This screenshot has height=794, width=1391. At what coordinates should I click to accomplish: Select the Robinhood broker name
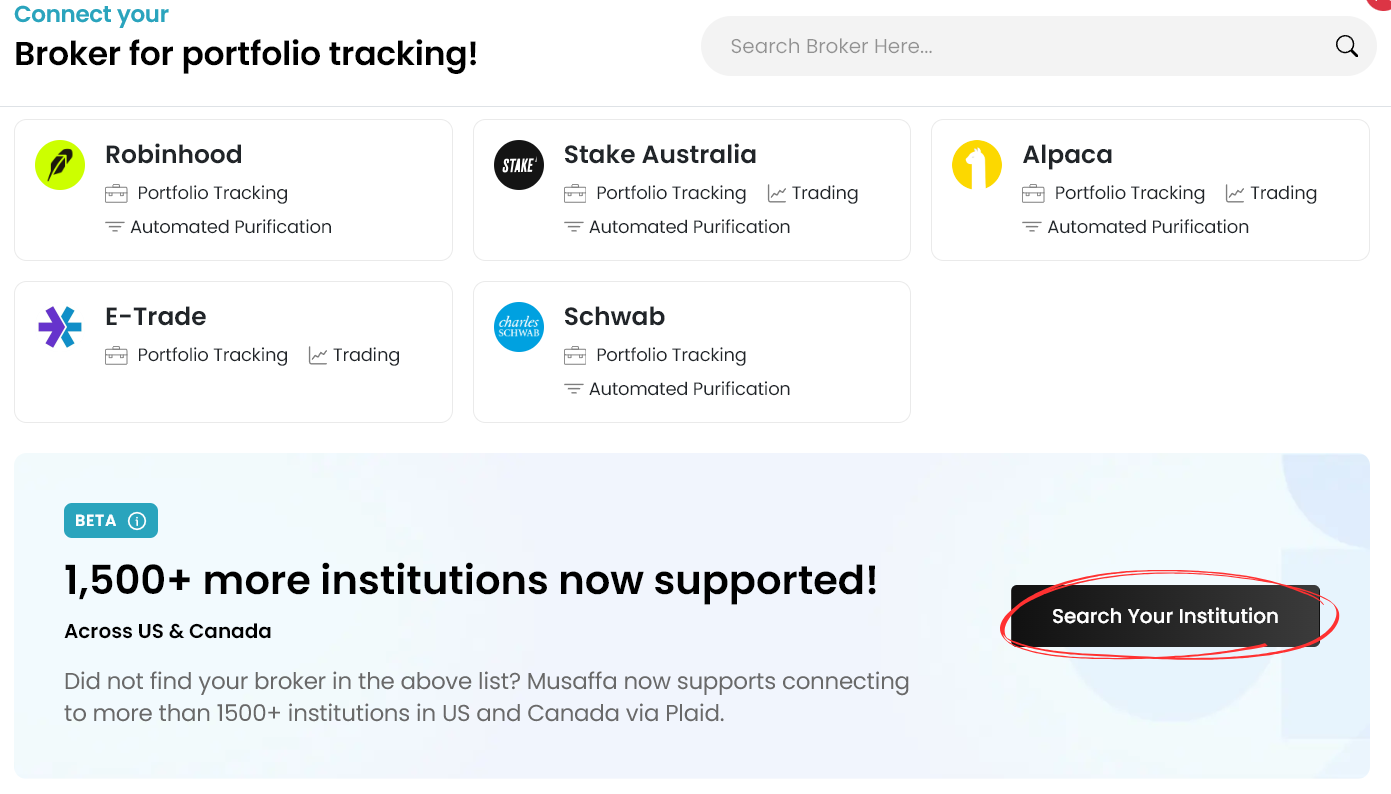click(173, 154)
